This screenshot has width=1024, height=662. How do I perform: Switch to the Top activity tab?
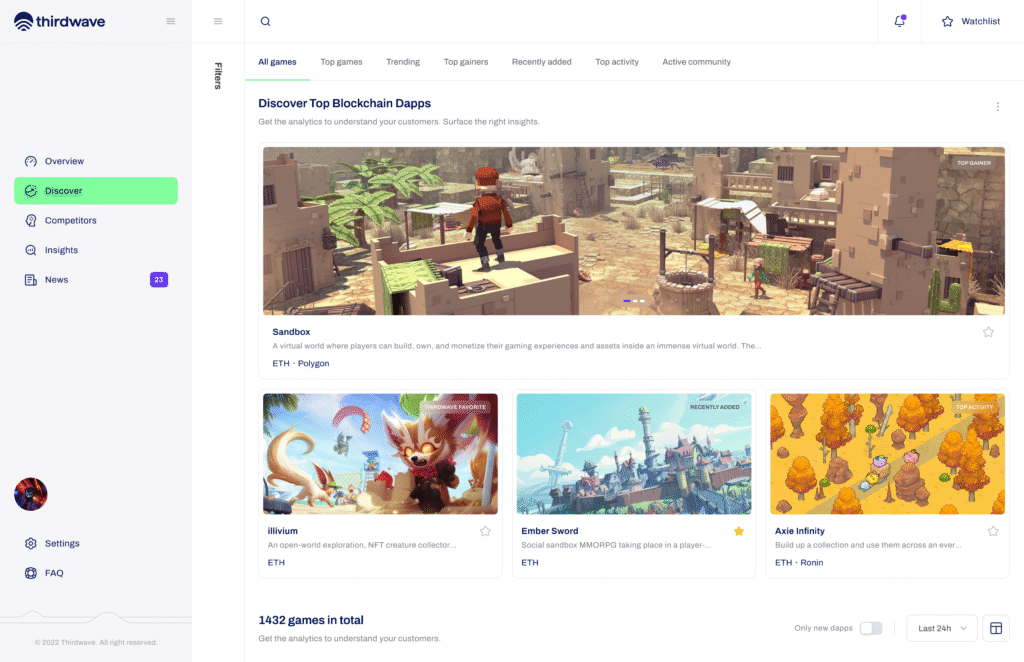[616, 62]
